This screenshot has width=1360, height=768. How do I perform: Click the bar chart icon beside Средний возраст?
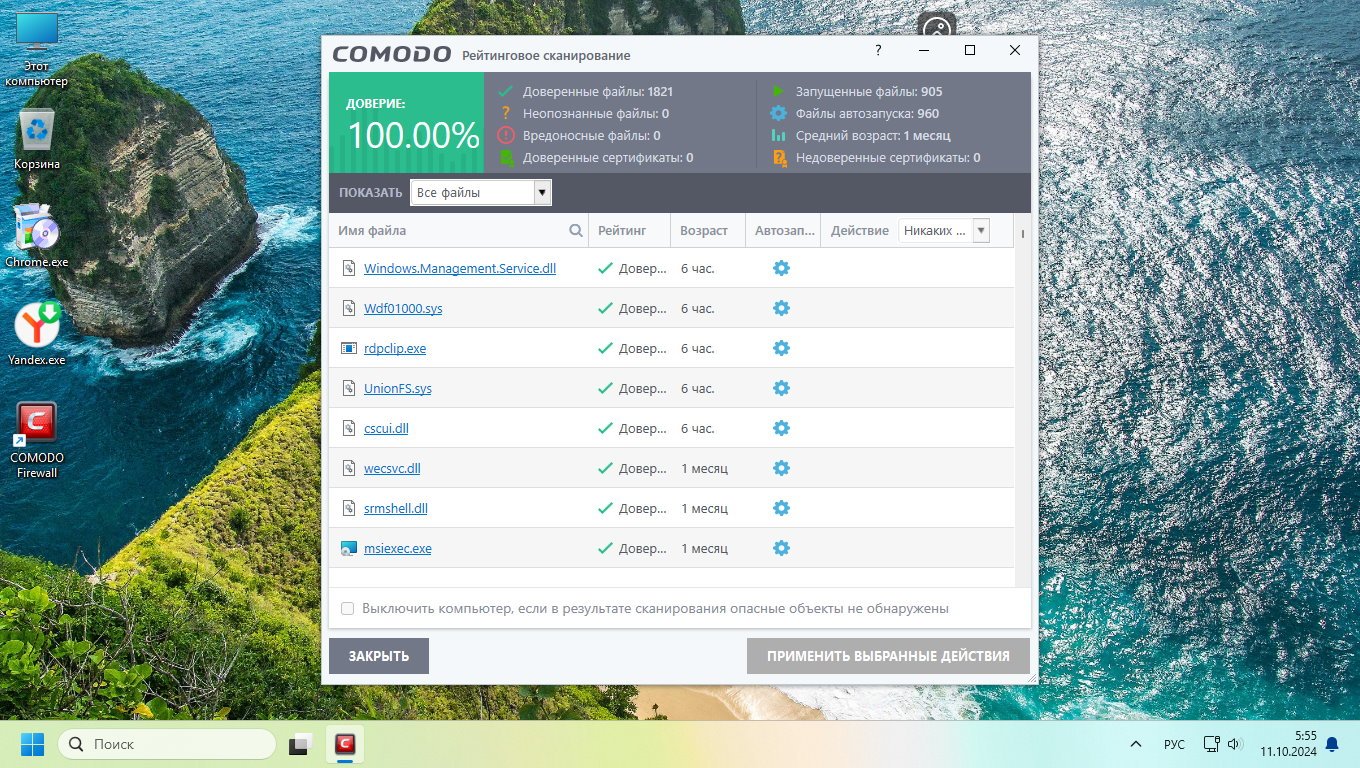point(778,135)
